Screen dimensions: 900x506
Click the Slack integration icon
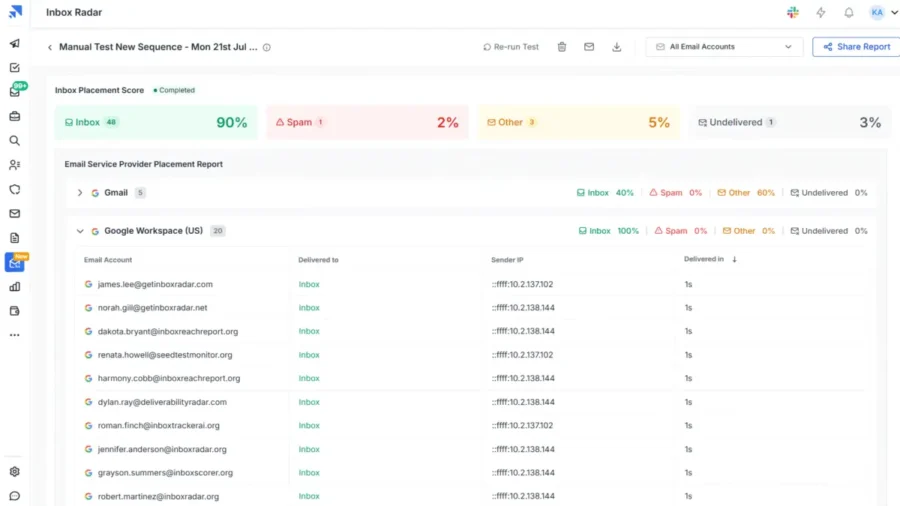coord(793,13)
